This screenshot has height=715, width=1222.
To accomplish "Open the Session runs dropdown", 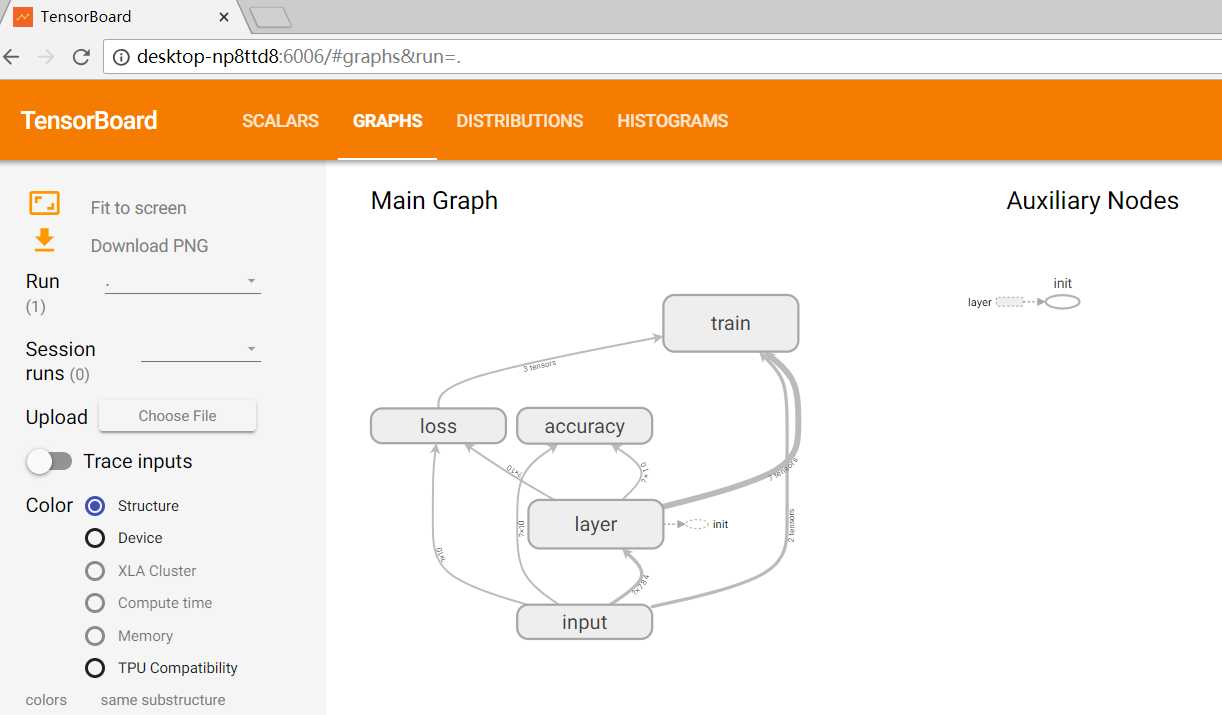I will (201, 350).
